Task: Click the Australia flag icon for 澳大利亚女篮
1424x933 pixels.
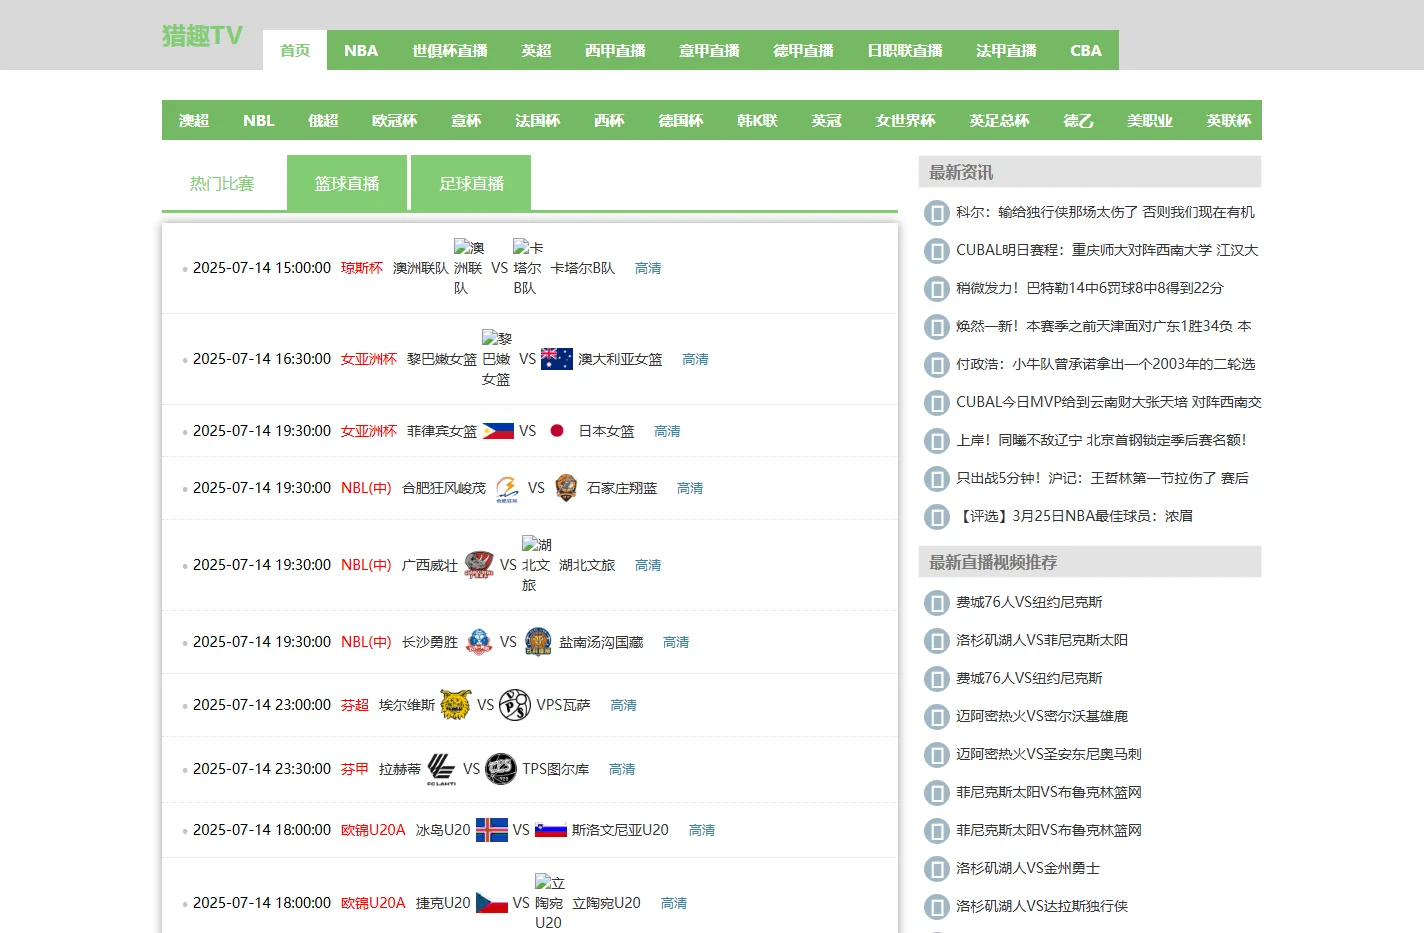Action: (557, 359)
